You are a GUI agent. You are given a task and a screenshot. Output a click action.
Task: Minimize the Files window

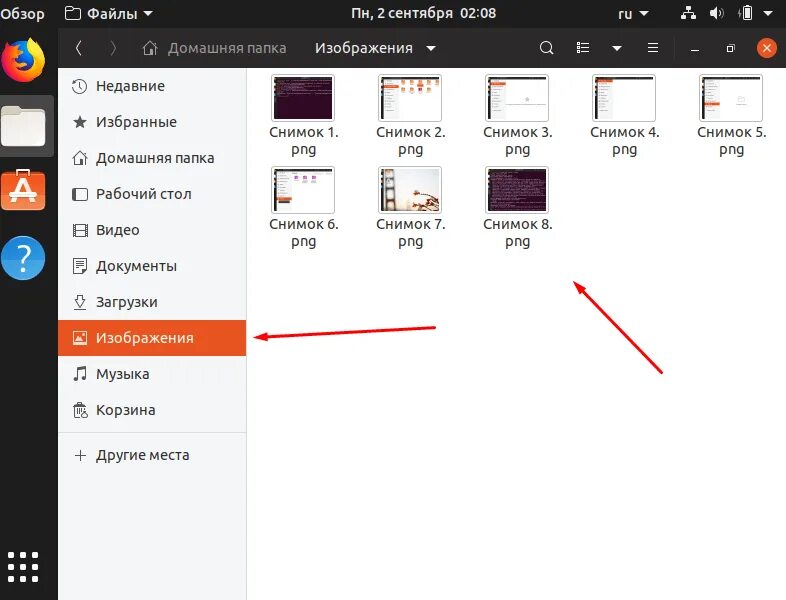click(x=695, y=49)
